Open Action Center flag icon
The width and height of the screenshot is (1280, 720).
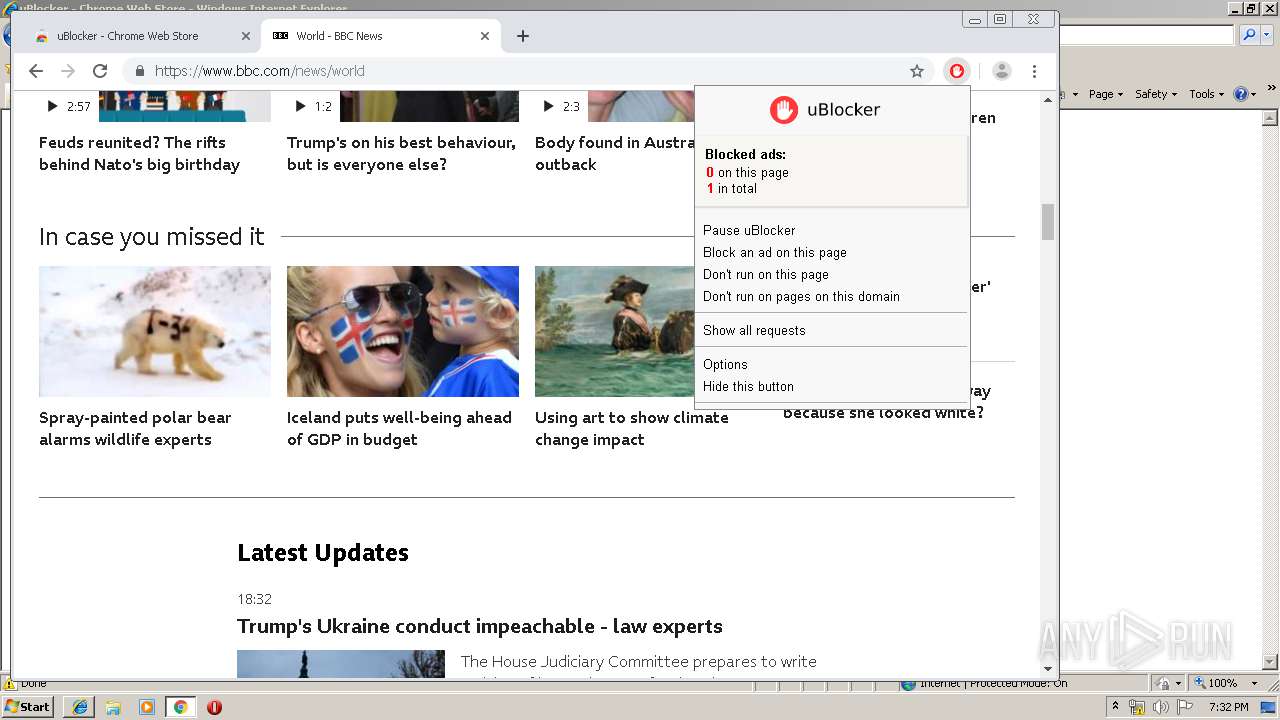pyautogui.click(x=1184, y=707)
